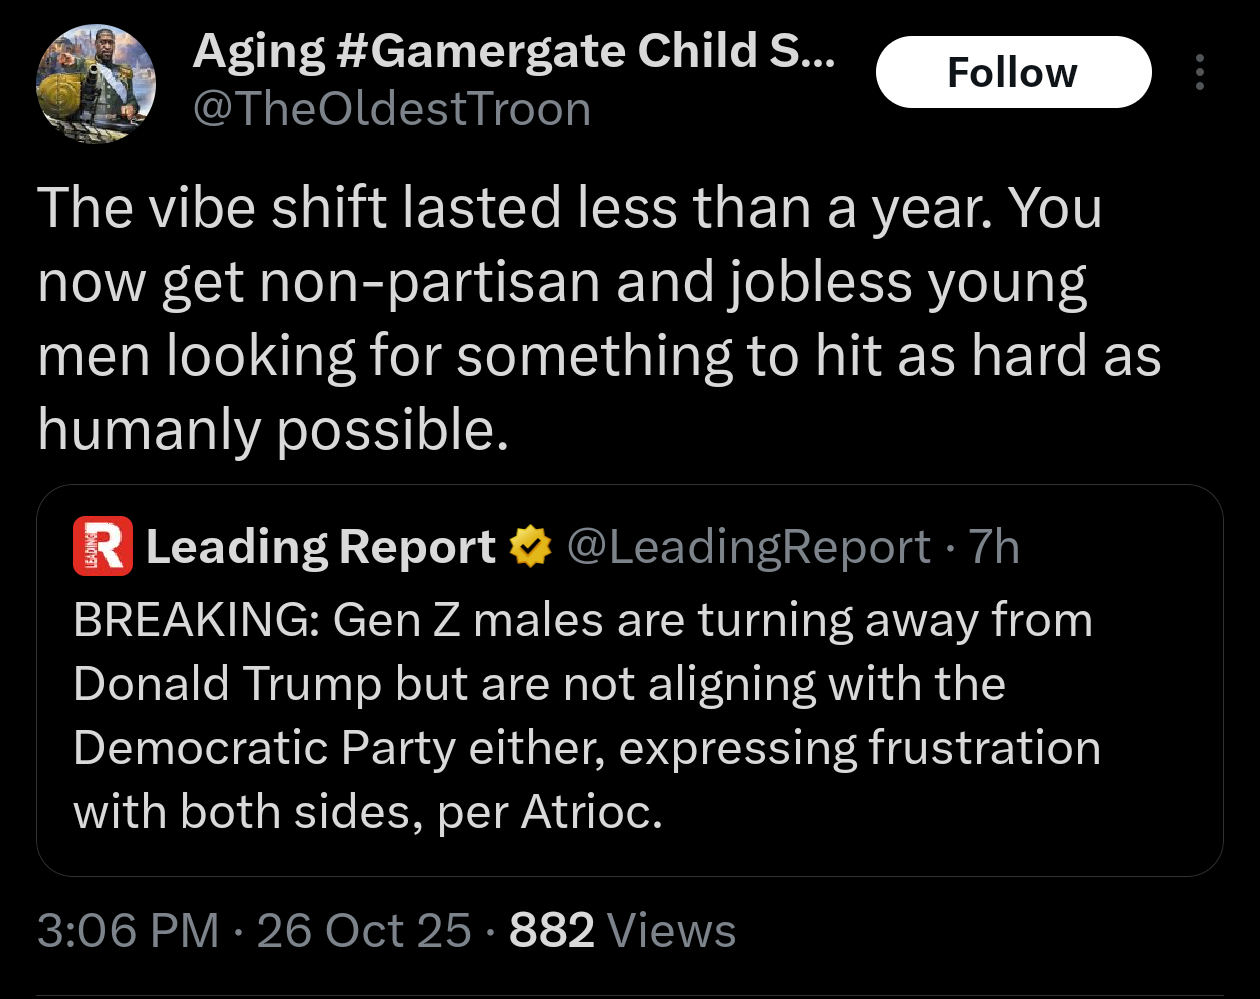Click the red Leading Report logo icon
Viewport: 1260px width, 999px height.
tap(102, 546)
